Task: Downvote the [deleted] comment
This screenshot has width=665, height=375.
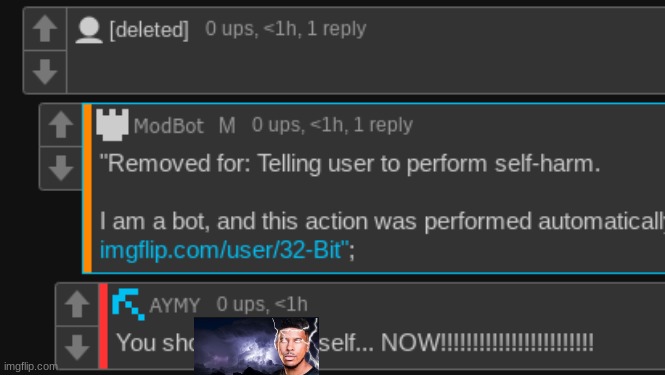Action: coord(45,72)
